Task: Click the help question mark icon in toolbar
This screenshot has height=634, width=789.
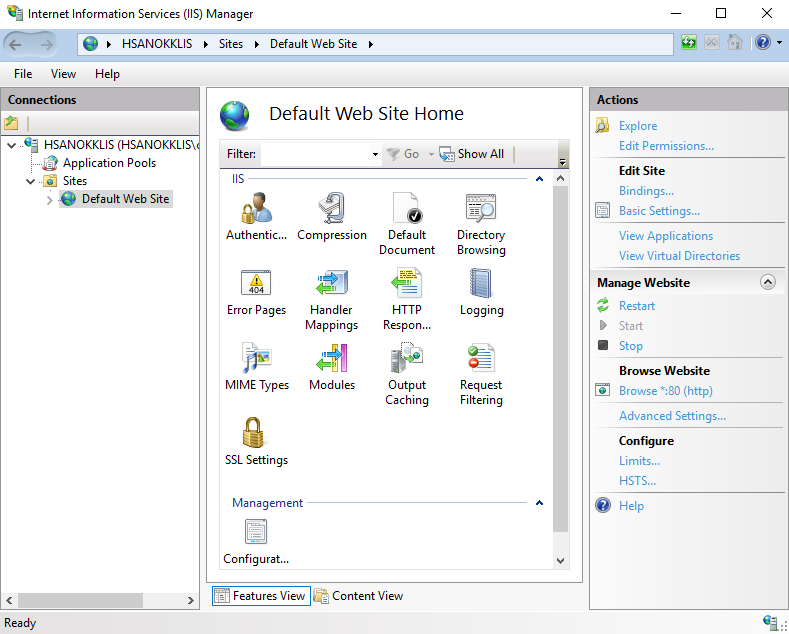Action: (763, 43)
